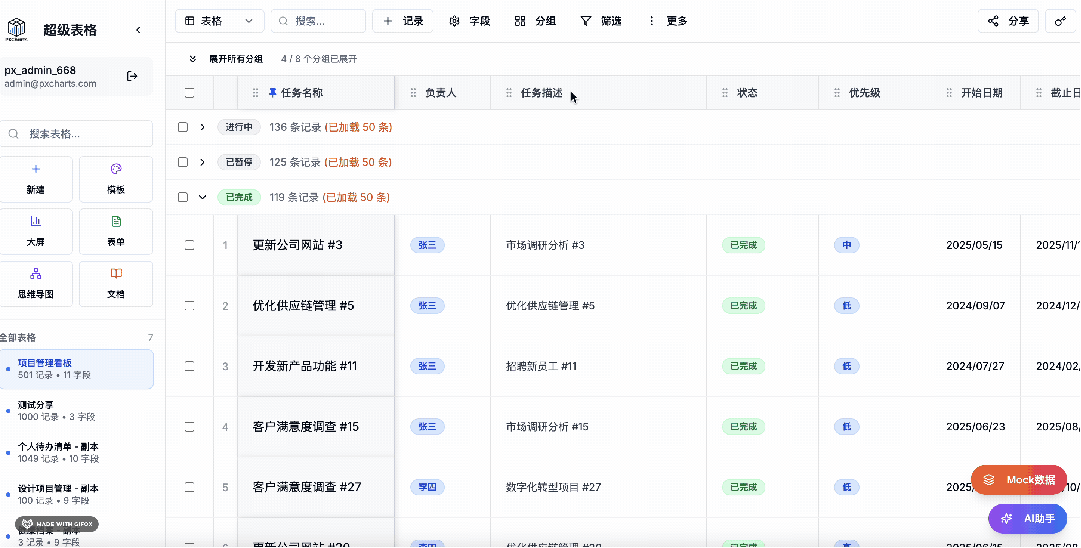Tick the checkbox for the 已完成 group
This screenshot has height=548, width=1081.
pos(183,197)
